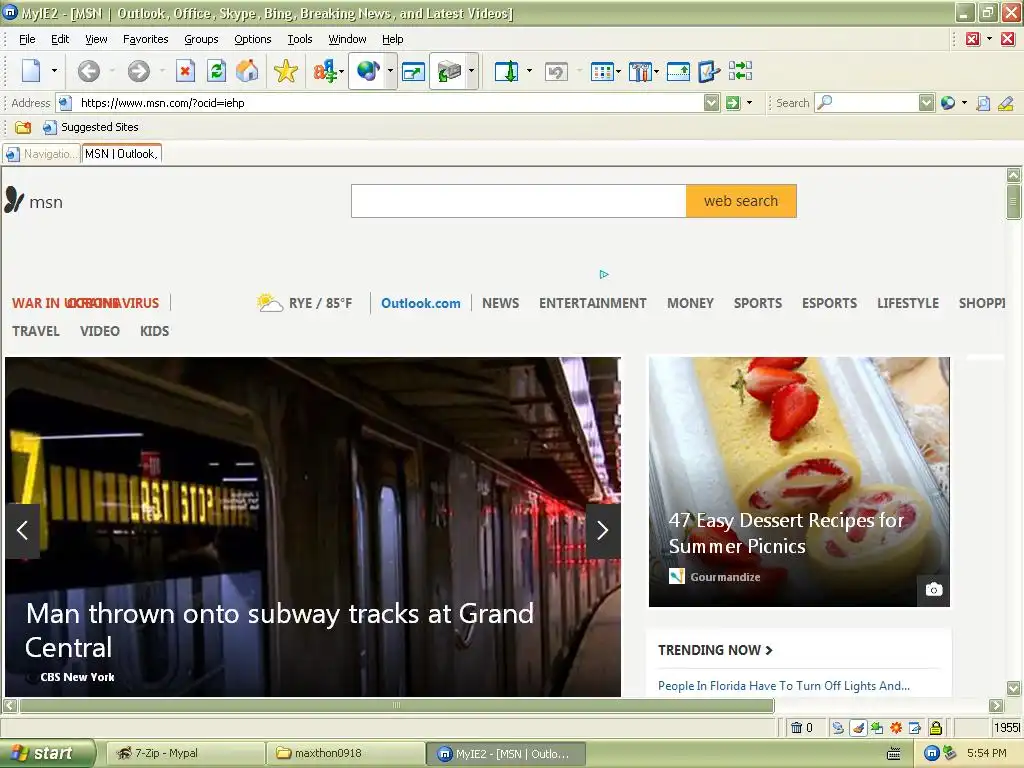Click the full screen window icon
The width and height of the screenshot is (1024, 768).
tap(413, 71)
